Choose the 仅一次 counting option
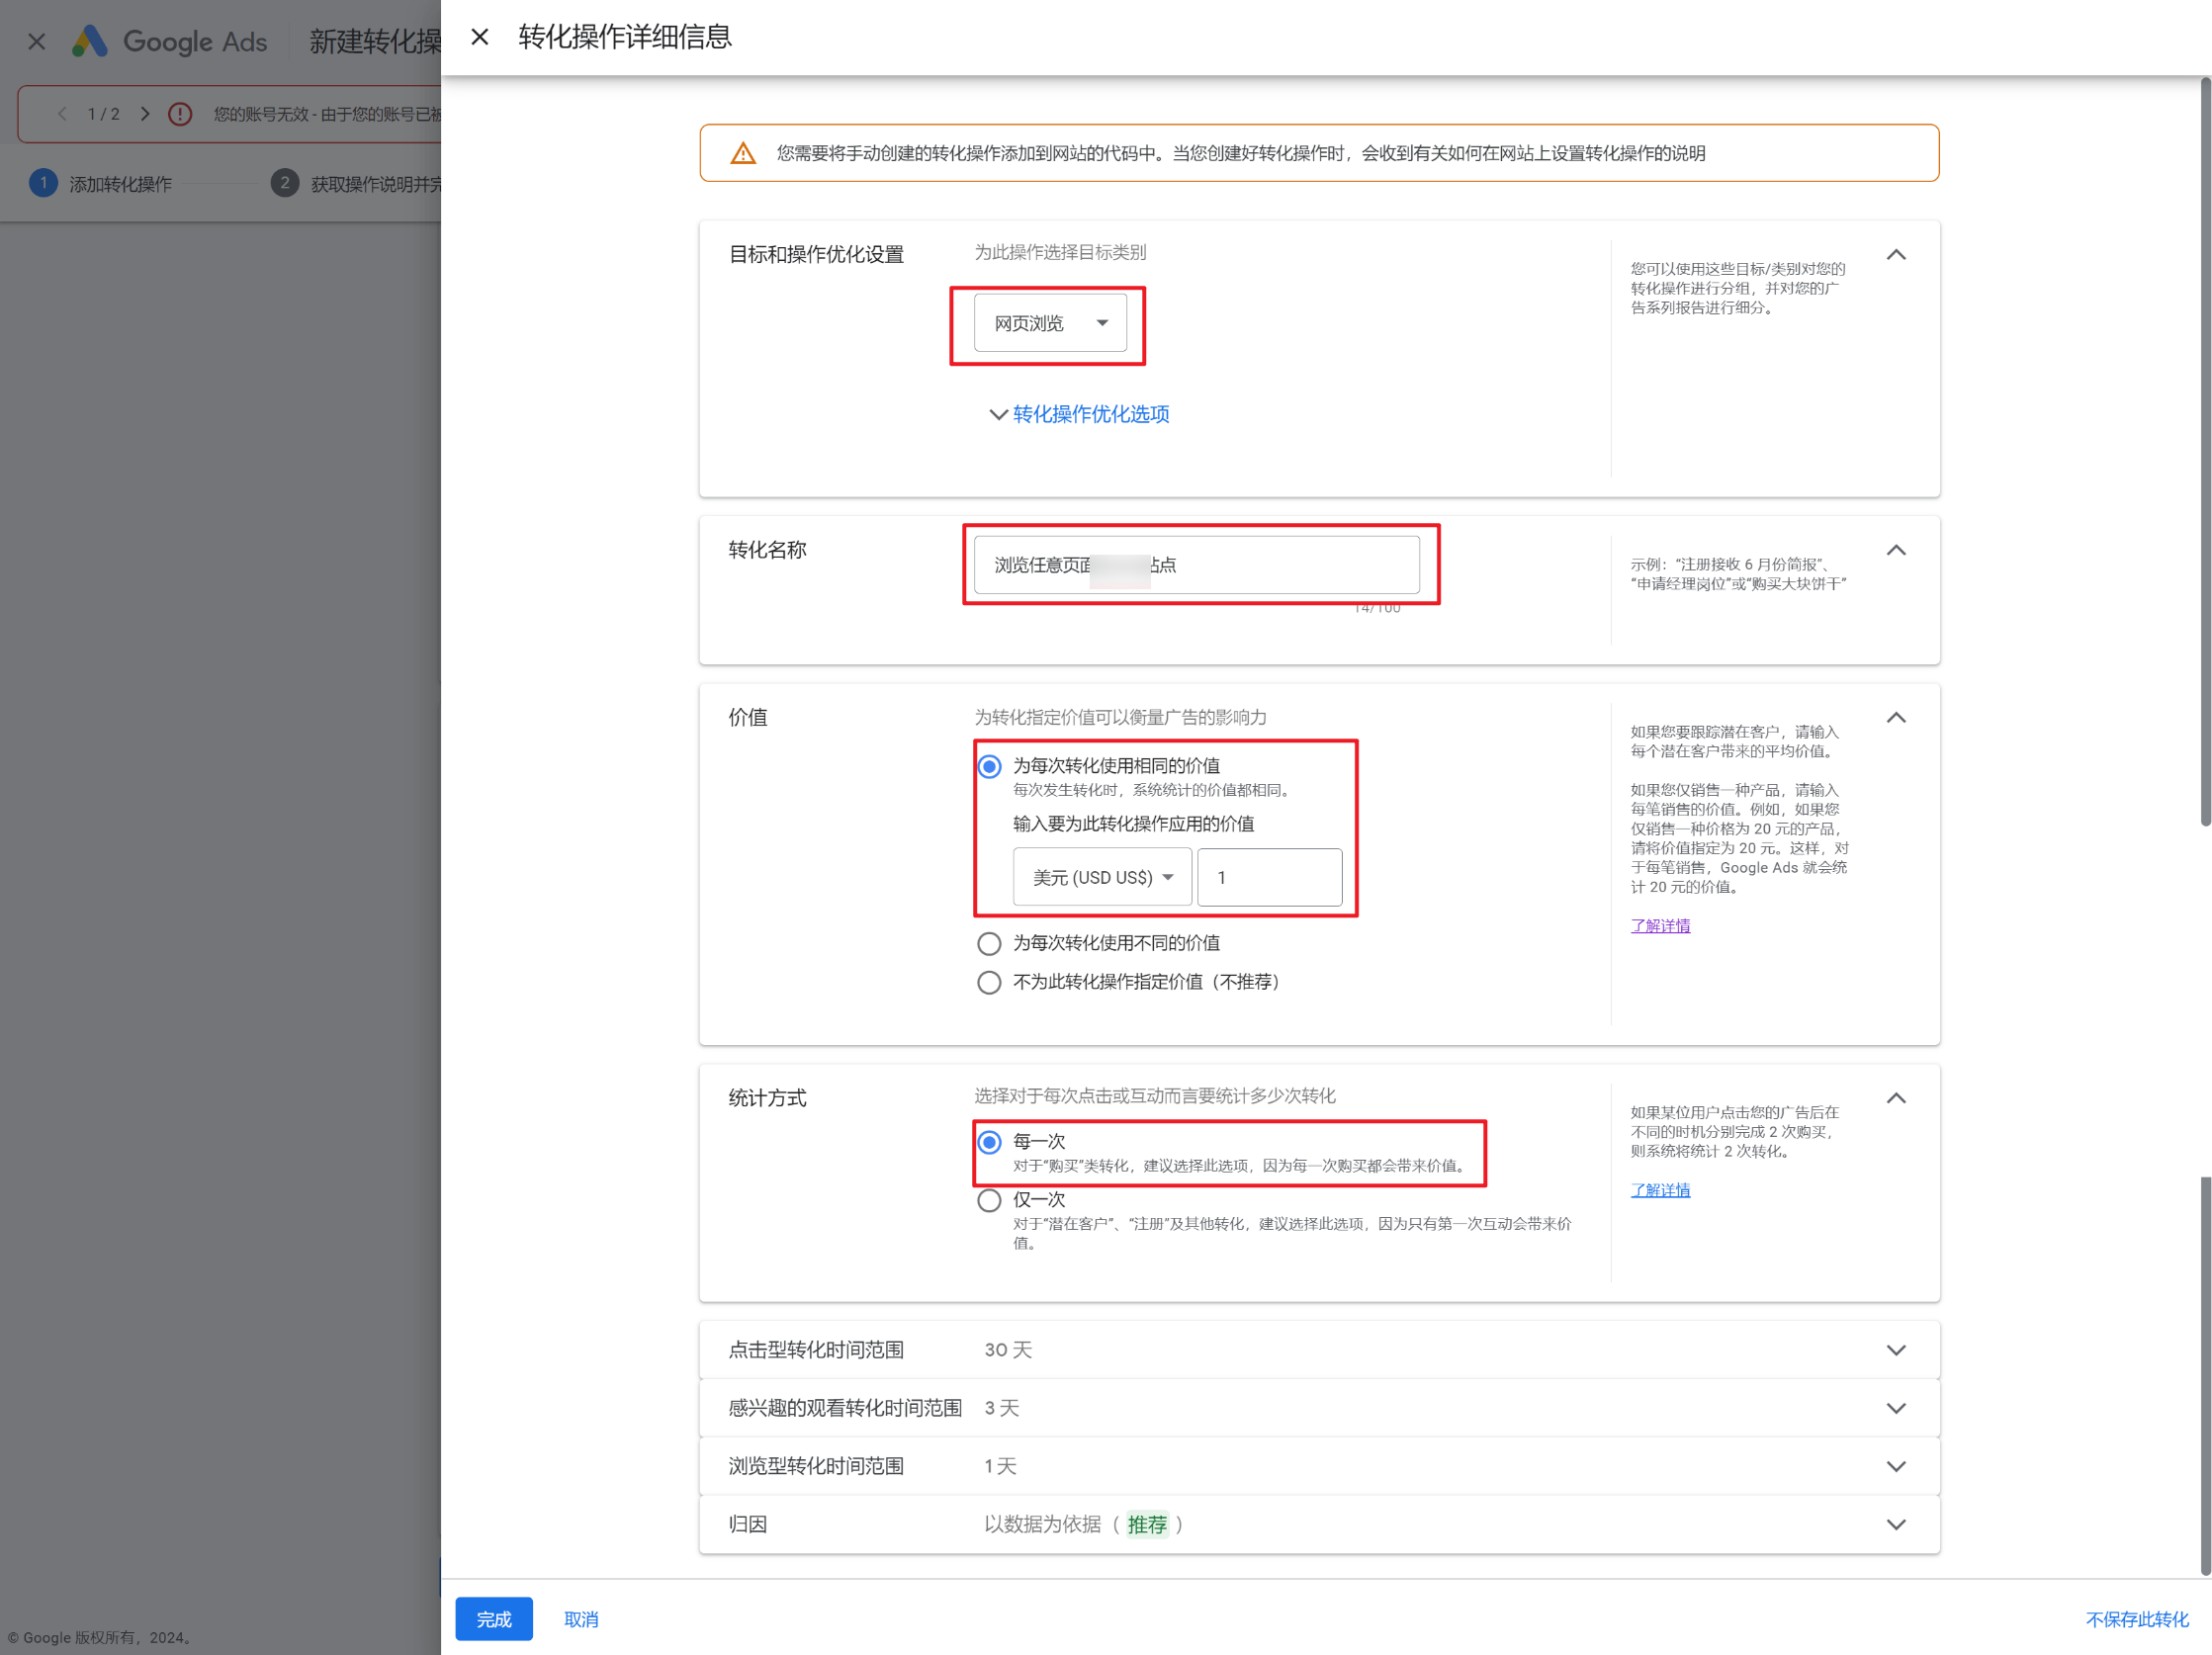 tap(989, 1200)
